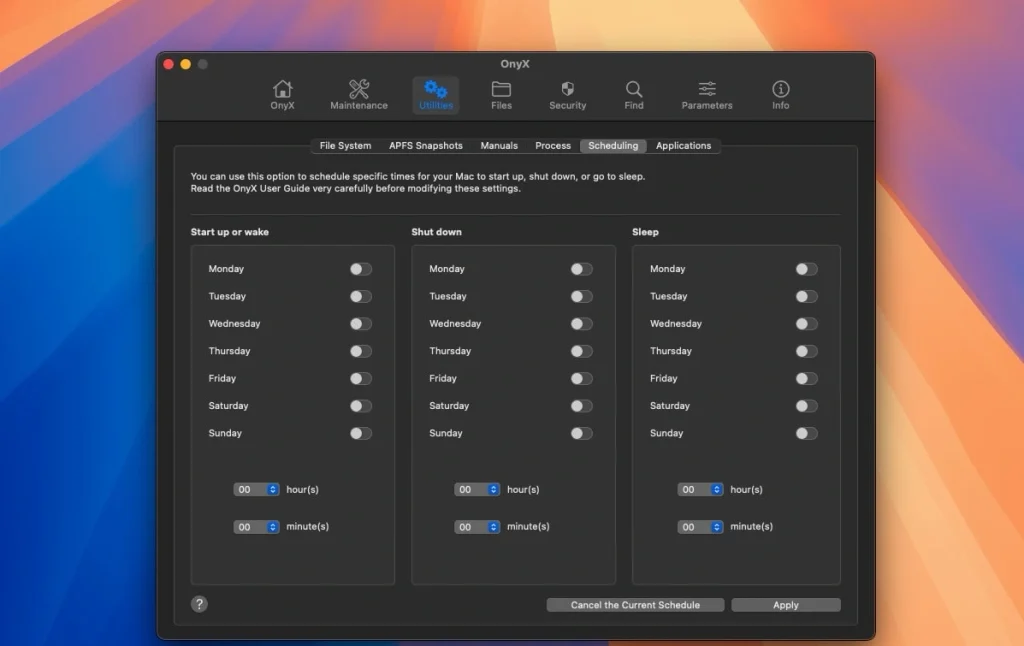Turn on Wednesday in Sleep column

[x=807, y=324]
